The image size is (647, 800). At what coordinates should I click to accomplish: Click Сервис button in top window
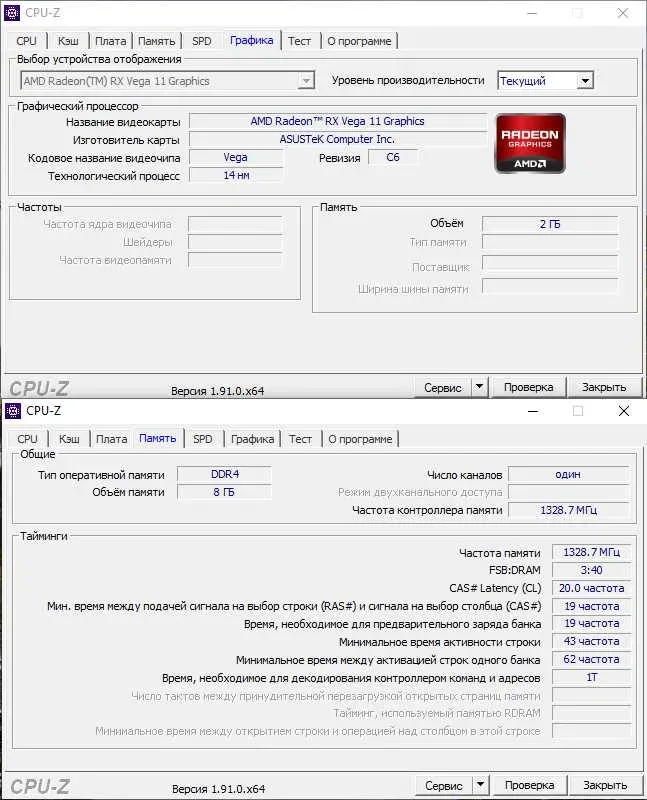click(443, 387)
